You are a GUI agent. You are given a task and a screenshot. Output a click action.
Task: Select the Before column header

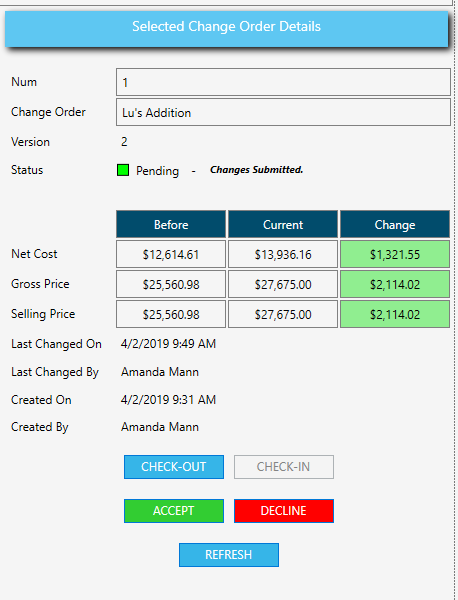171,224
